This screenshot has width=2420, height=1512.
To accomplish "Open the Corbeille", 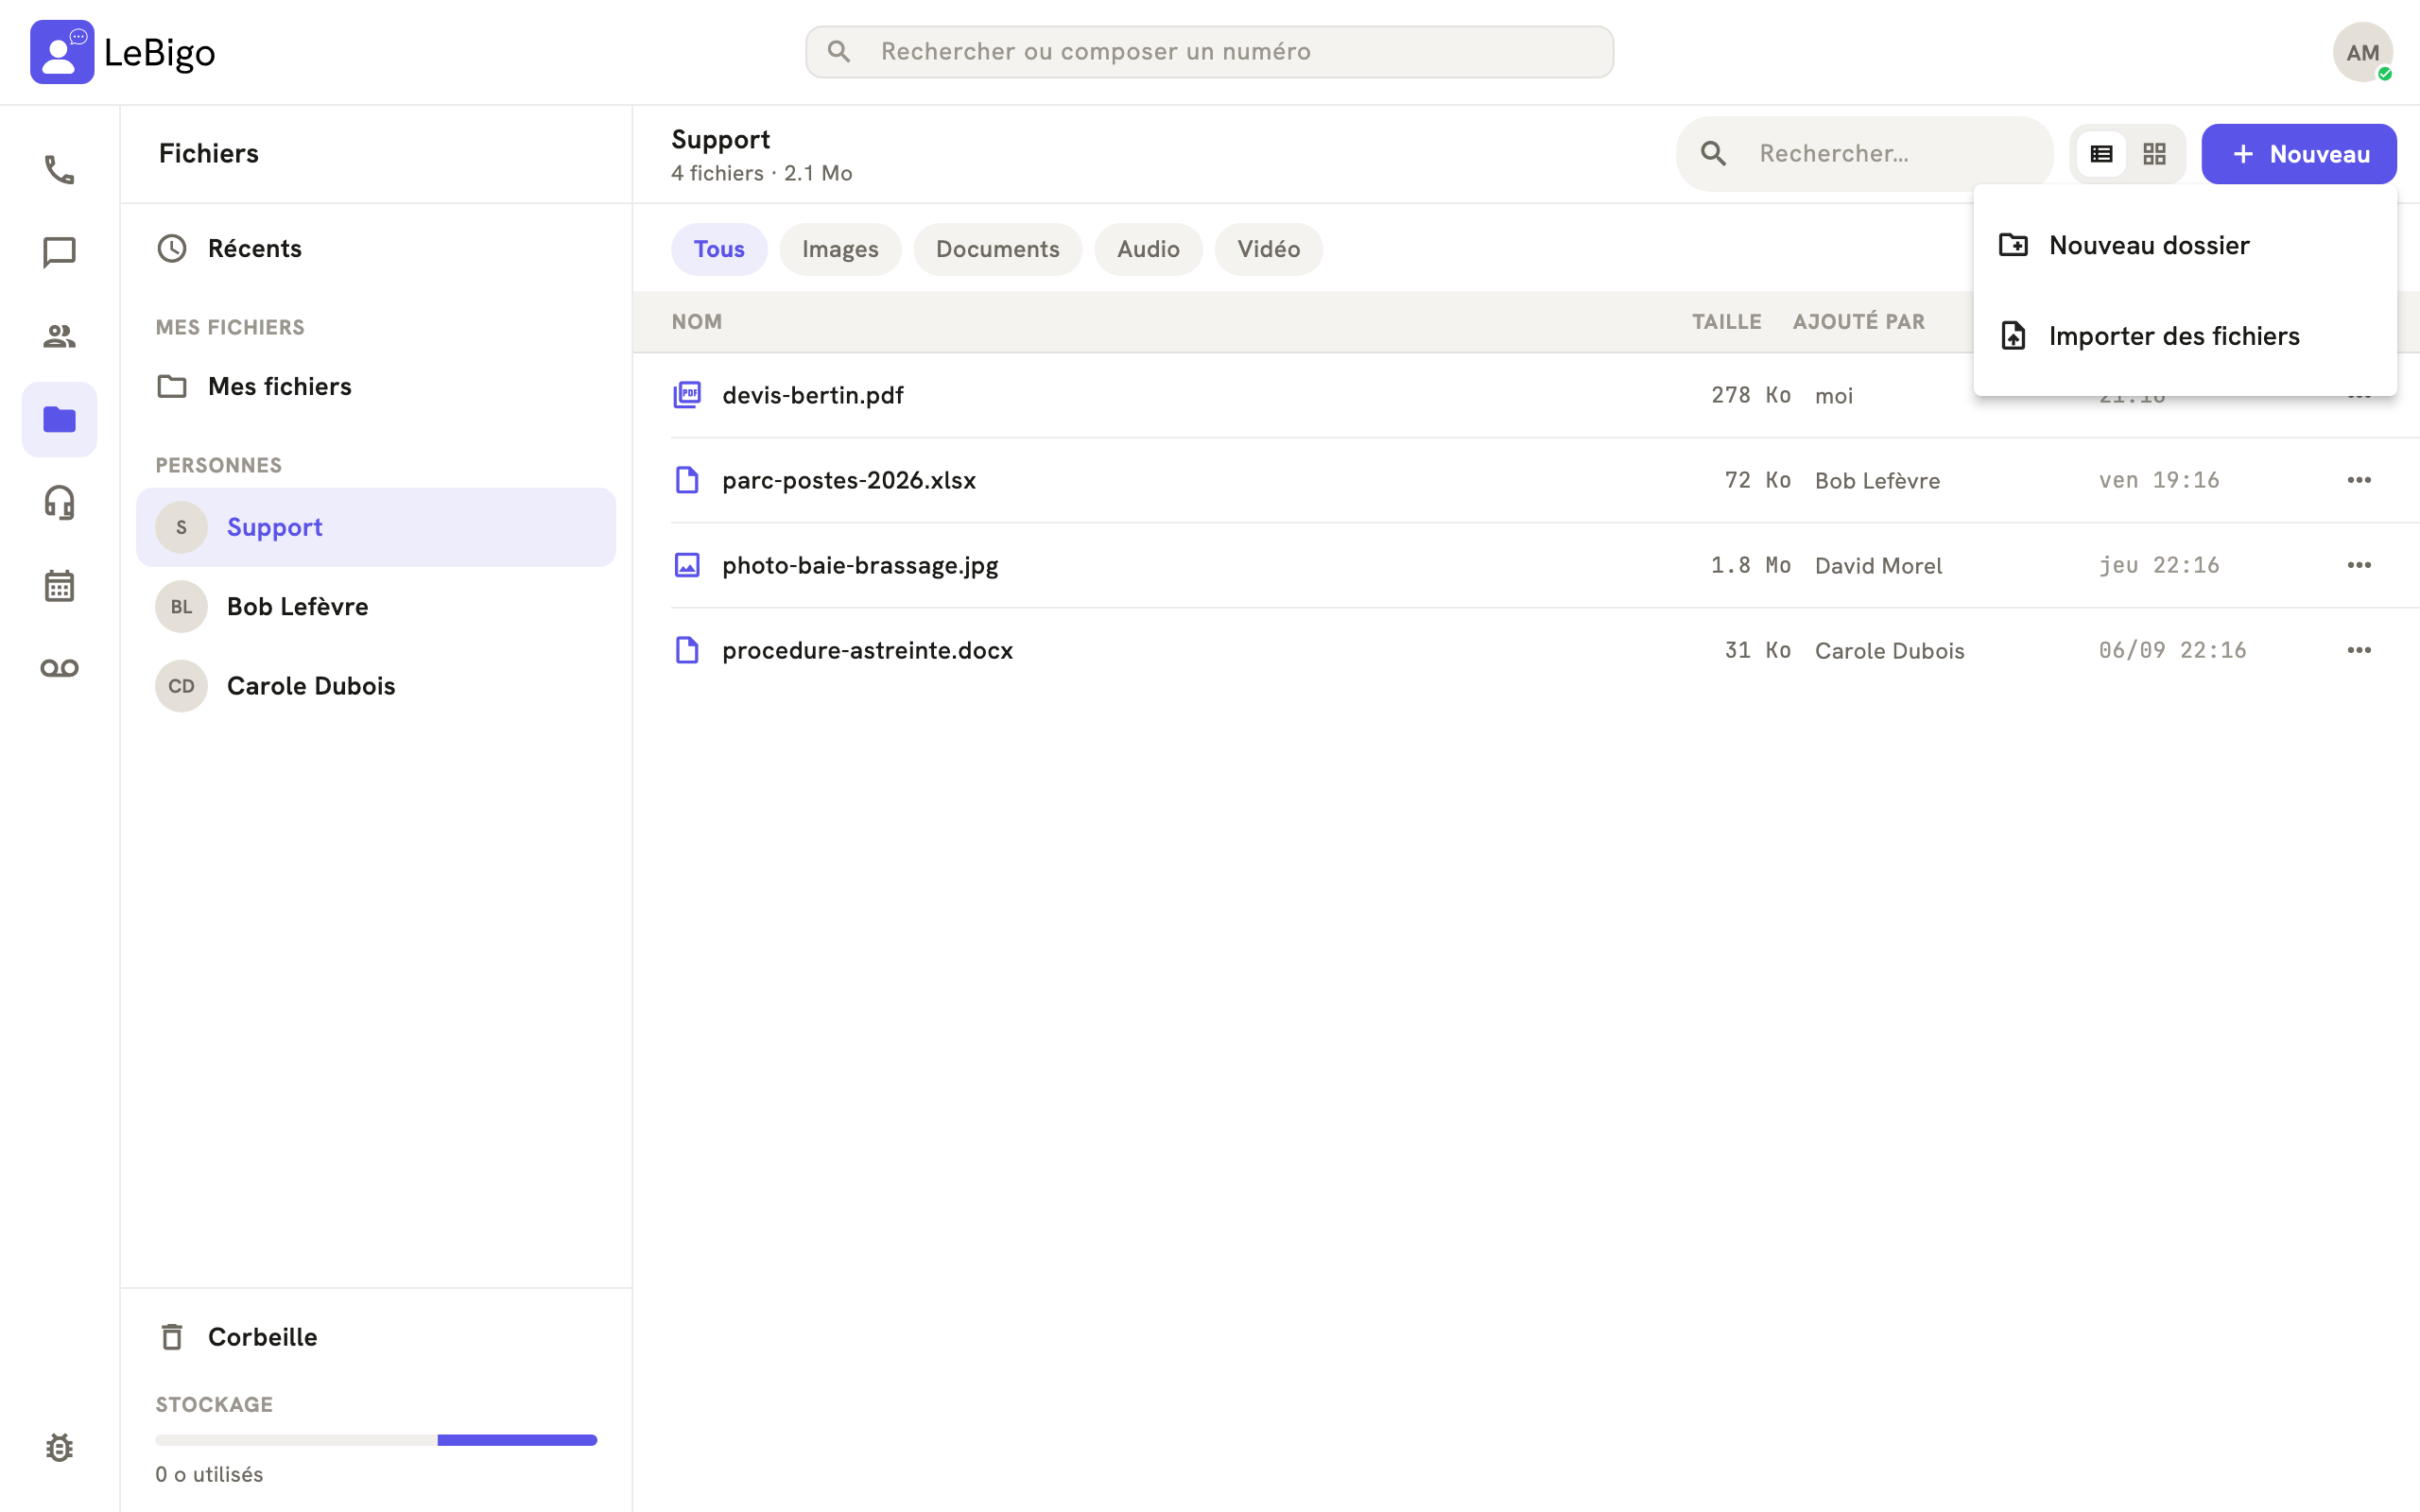I will pos(376,1337).
